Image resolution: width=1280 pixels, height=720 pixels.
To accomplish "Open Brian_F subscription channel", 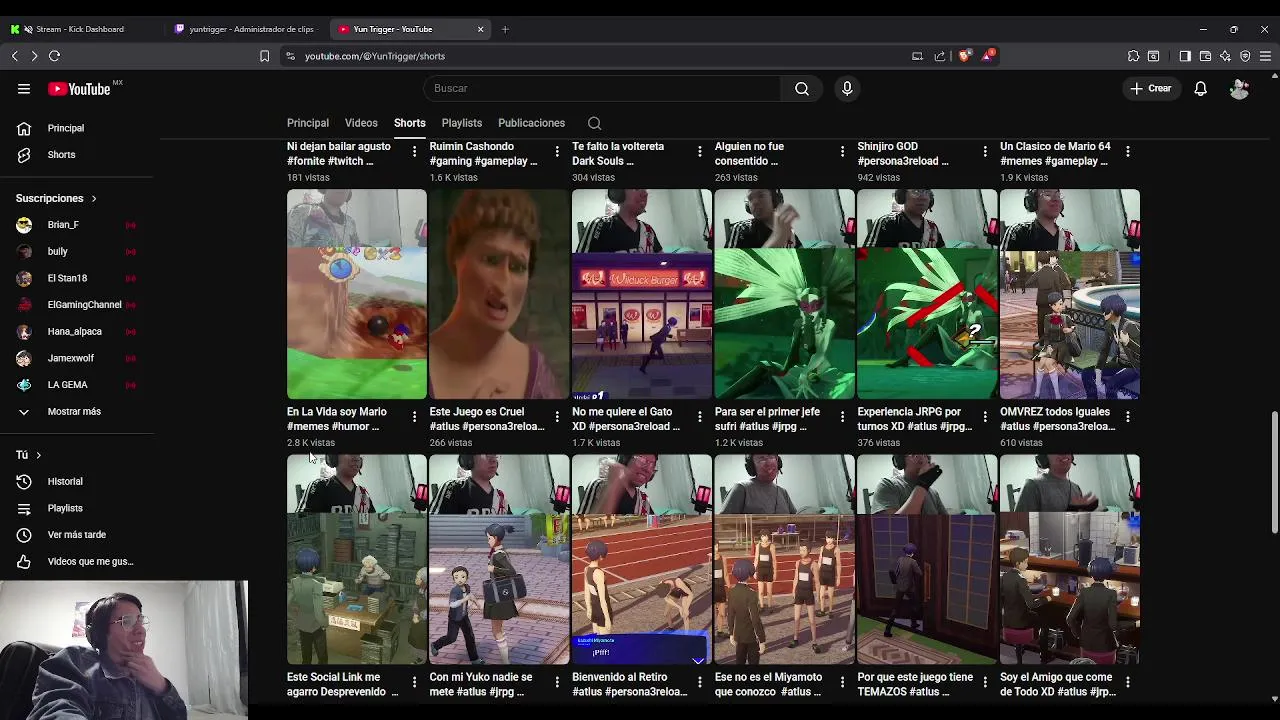I will tap(76, 225).
